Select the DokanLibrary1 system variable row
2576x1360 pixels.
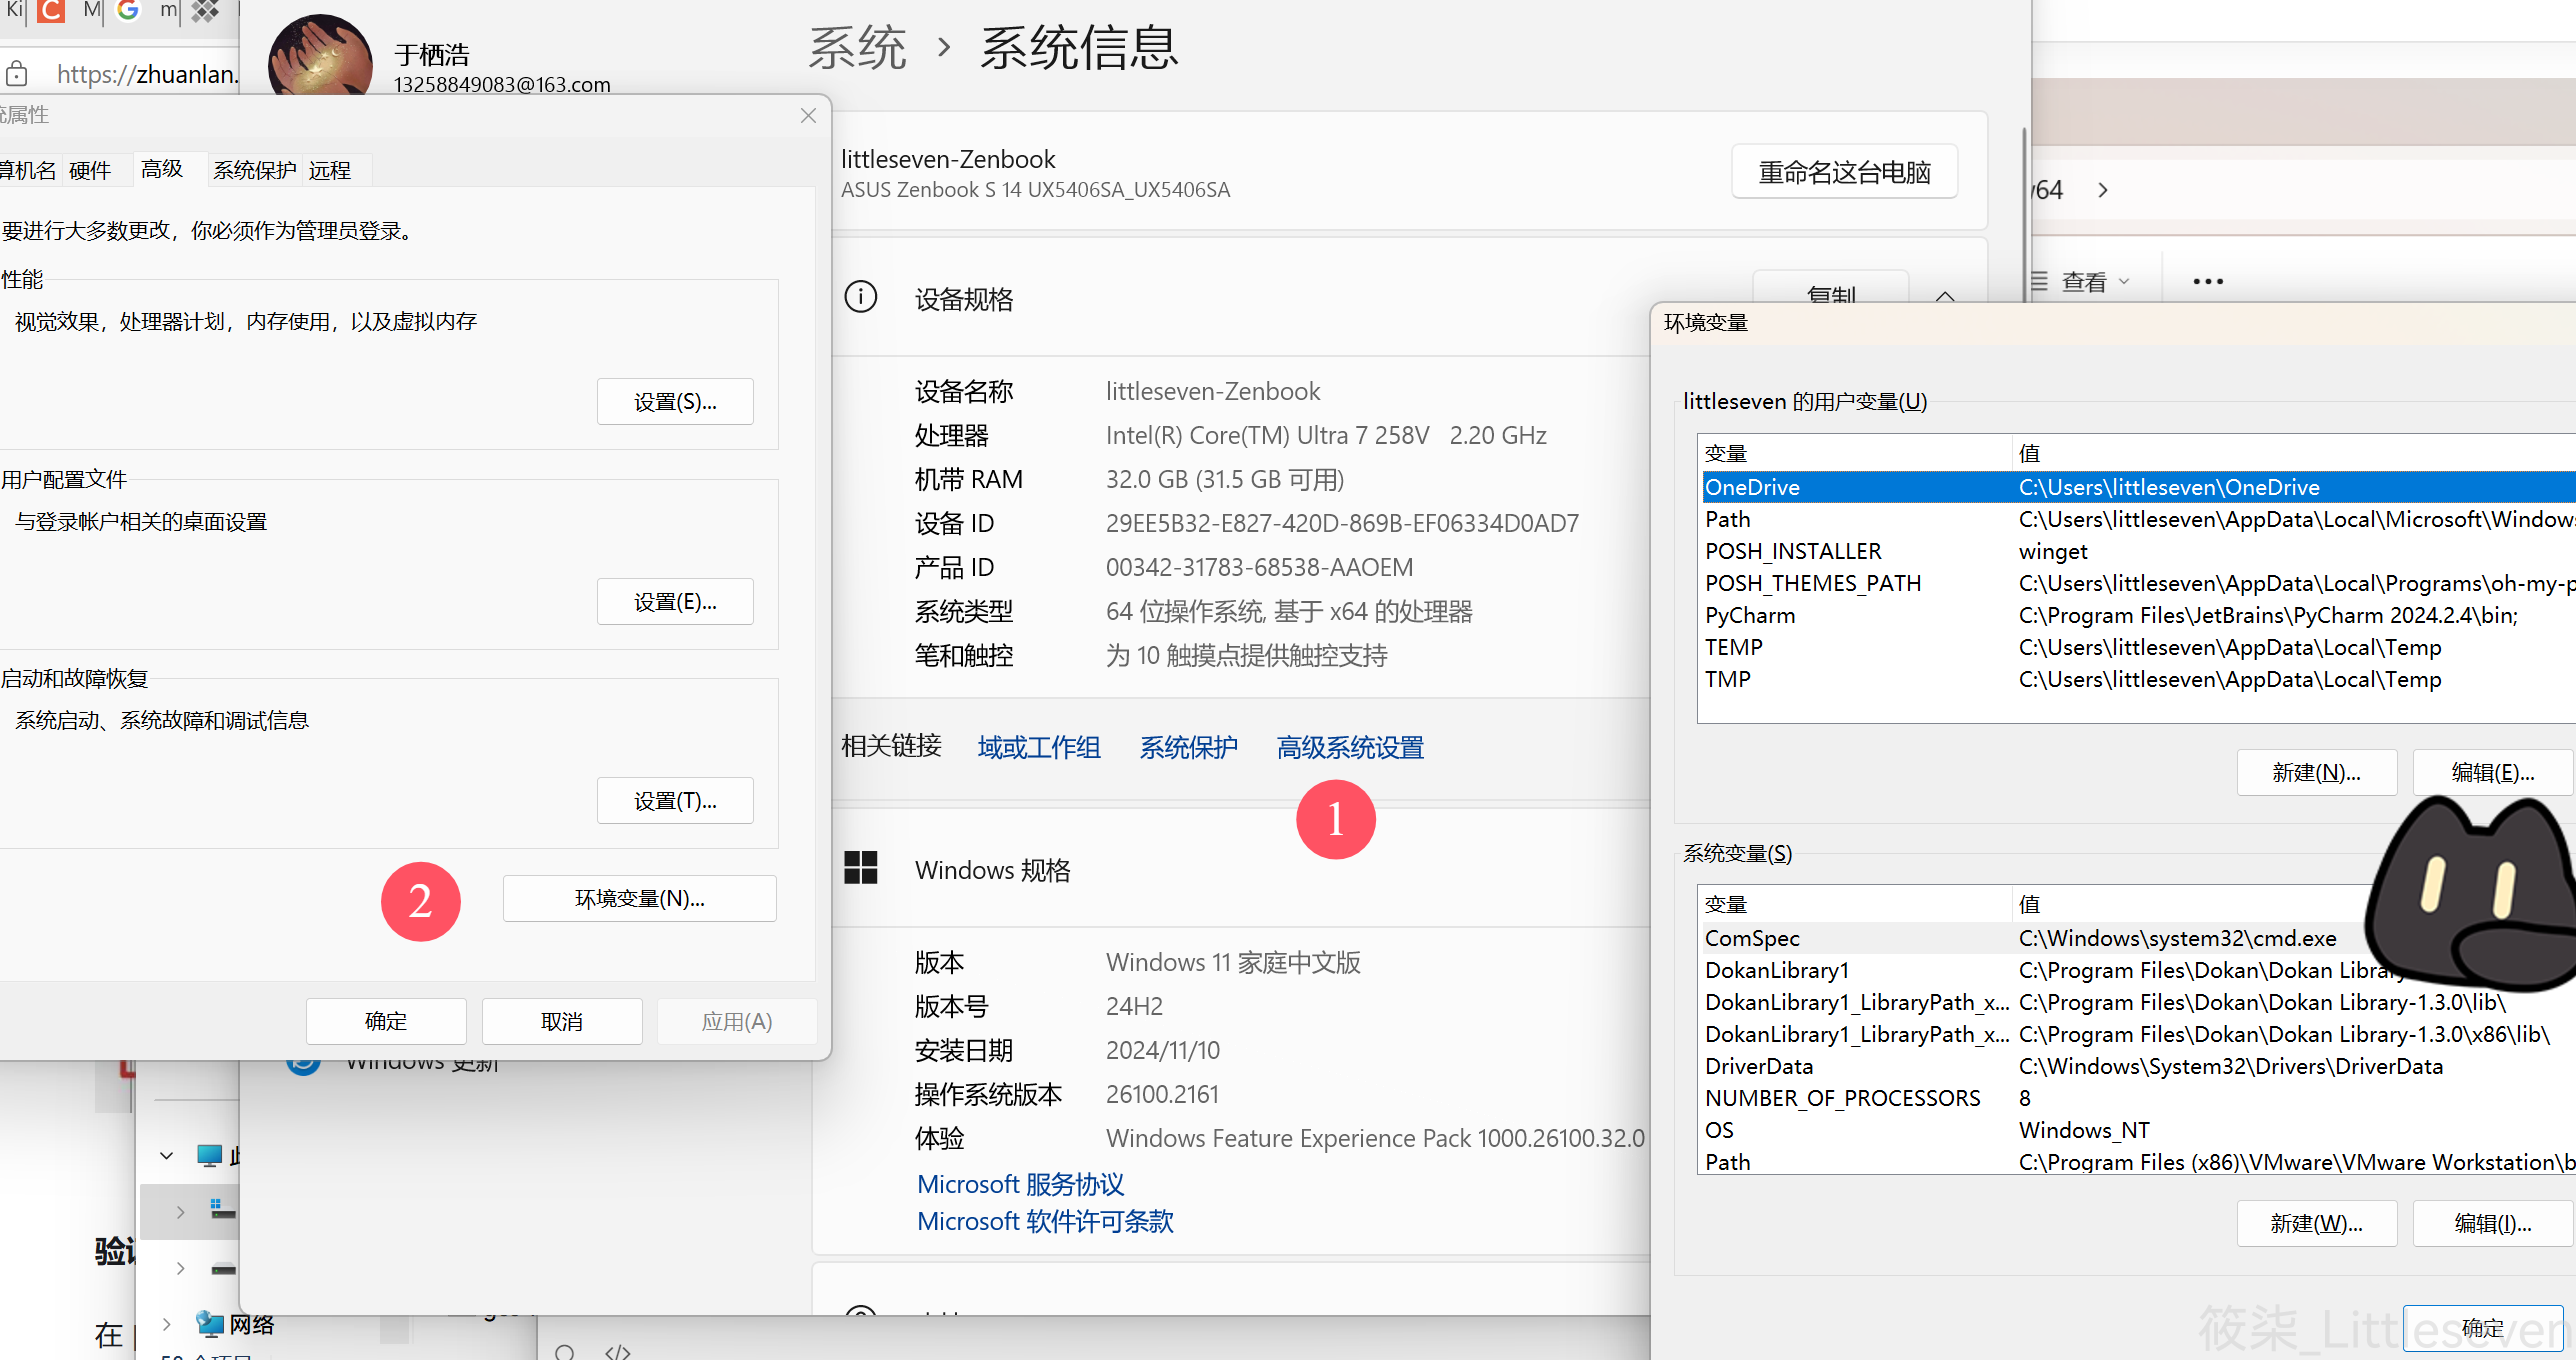(x=2138, y=970)
